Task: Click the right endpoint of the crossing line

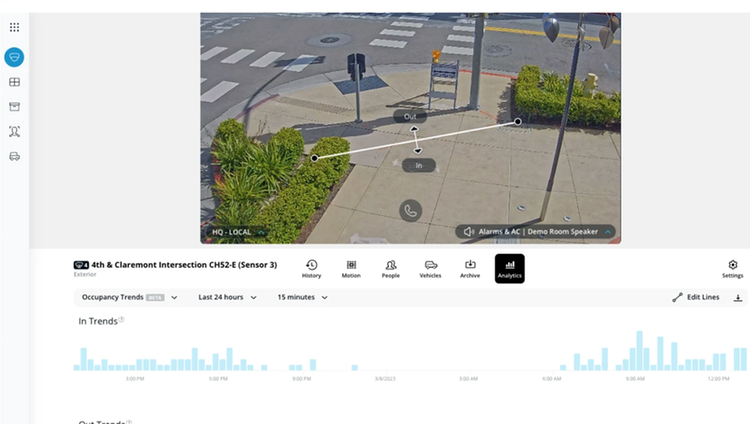Action: click(518, 122)
